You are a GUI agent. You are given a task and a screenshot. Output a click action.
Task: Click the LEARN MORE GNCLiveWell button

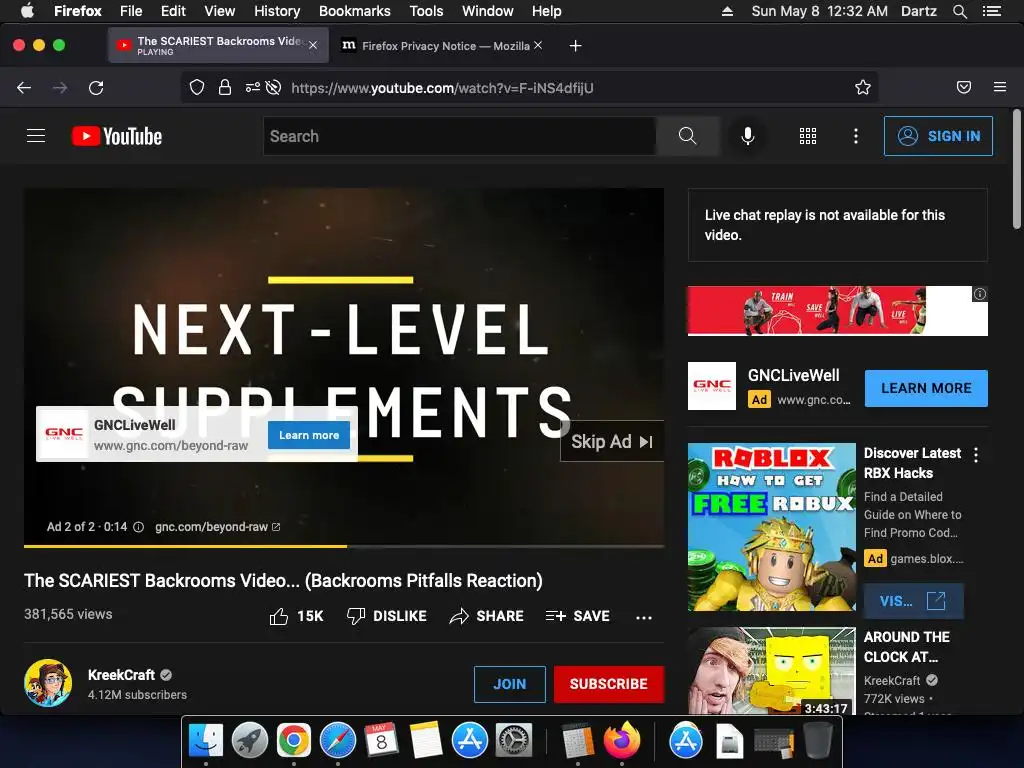click(x=926, y=388)
